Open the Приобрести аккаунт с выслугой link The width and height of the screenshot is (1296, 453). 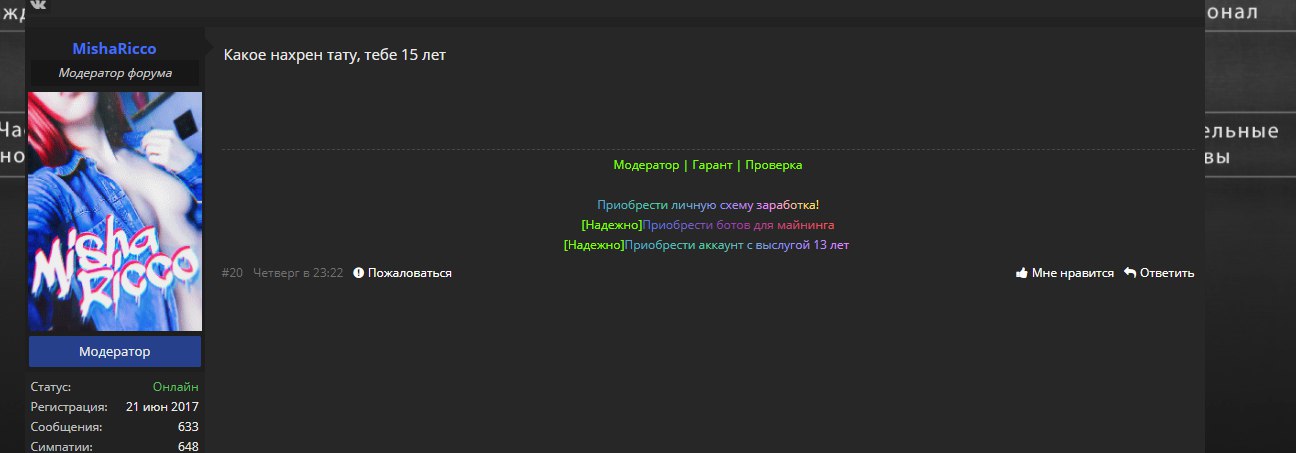point(737,245)
